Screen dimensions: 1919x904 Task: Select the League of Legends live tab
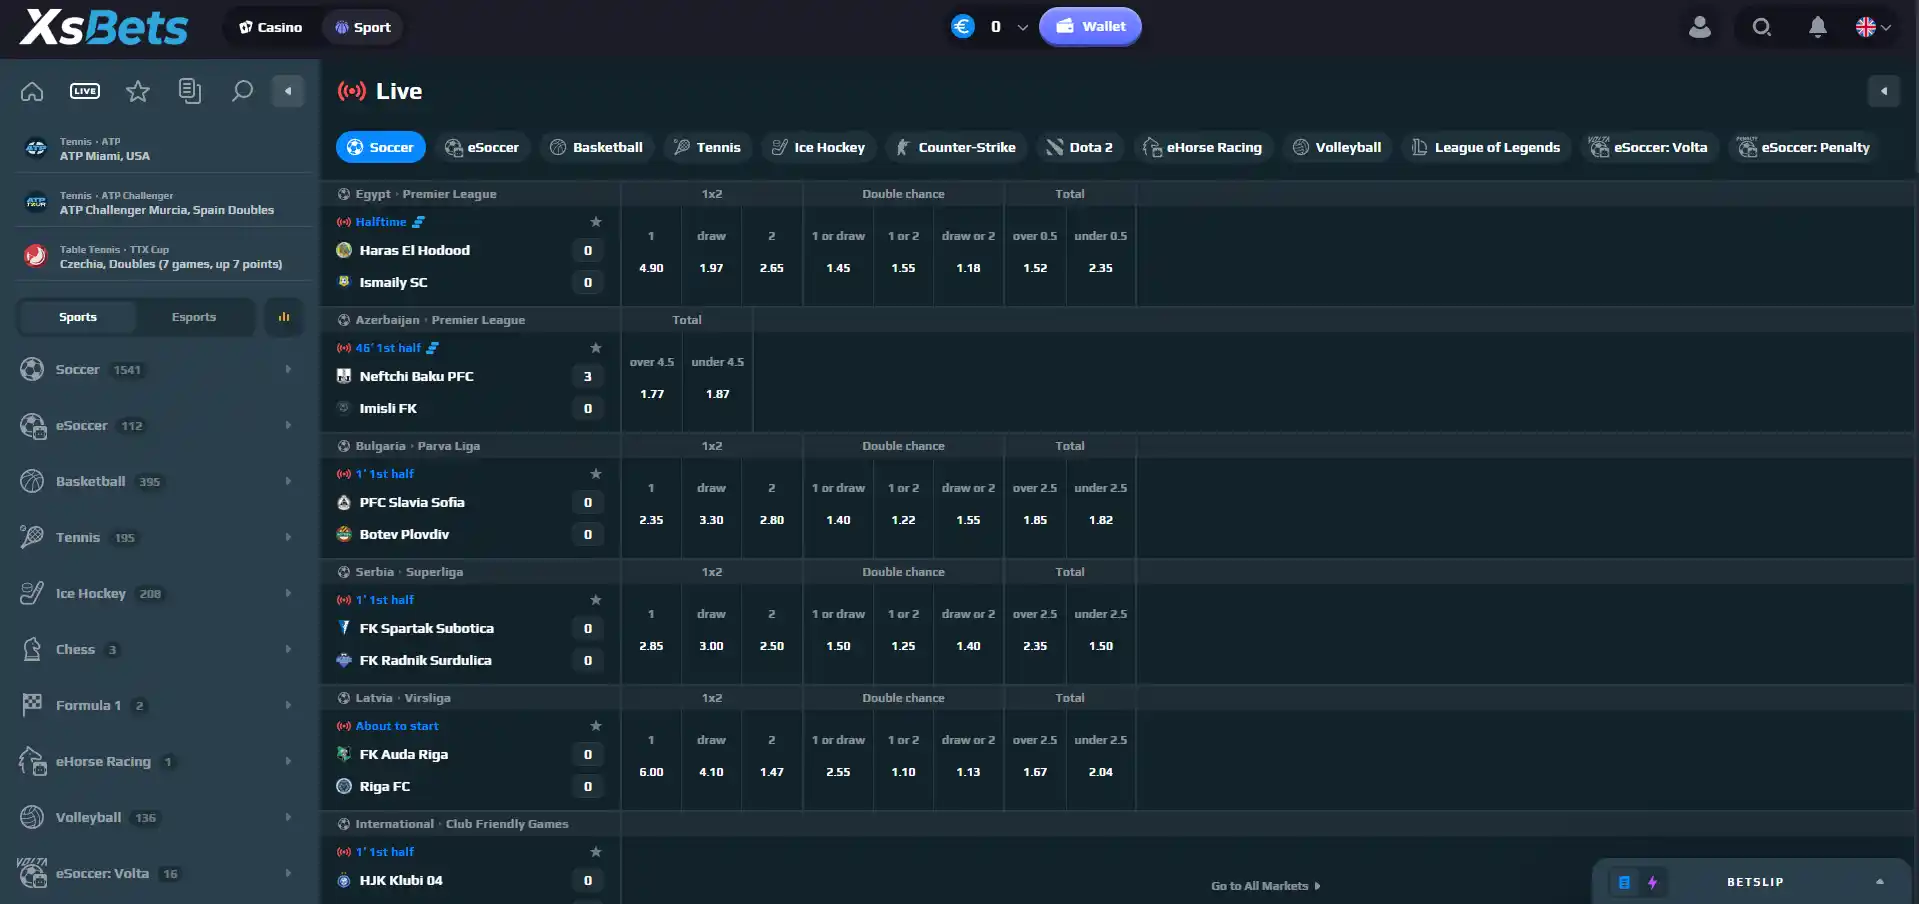[1486, 147]
